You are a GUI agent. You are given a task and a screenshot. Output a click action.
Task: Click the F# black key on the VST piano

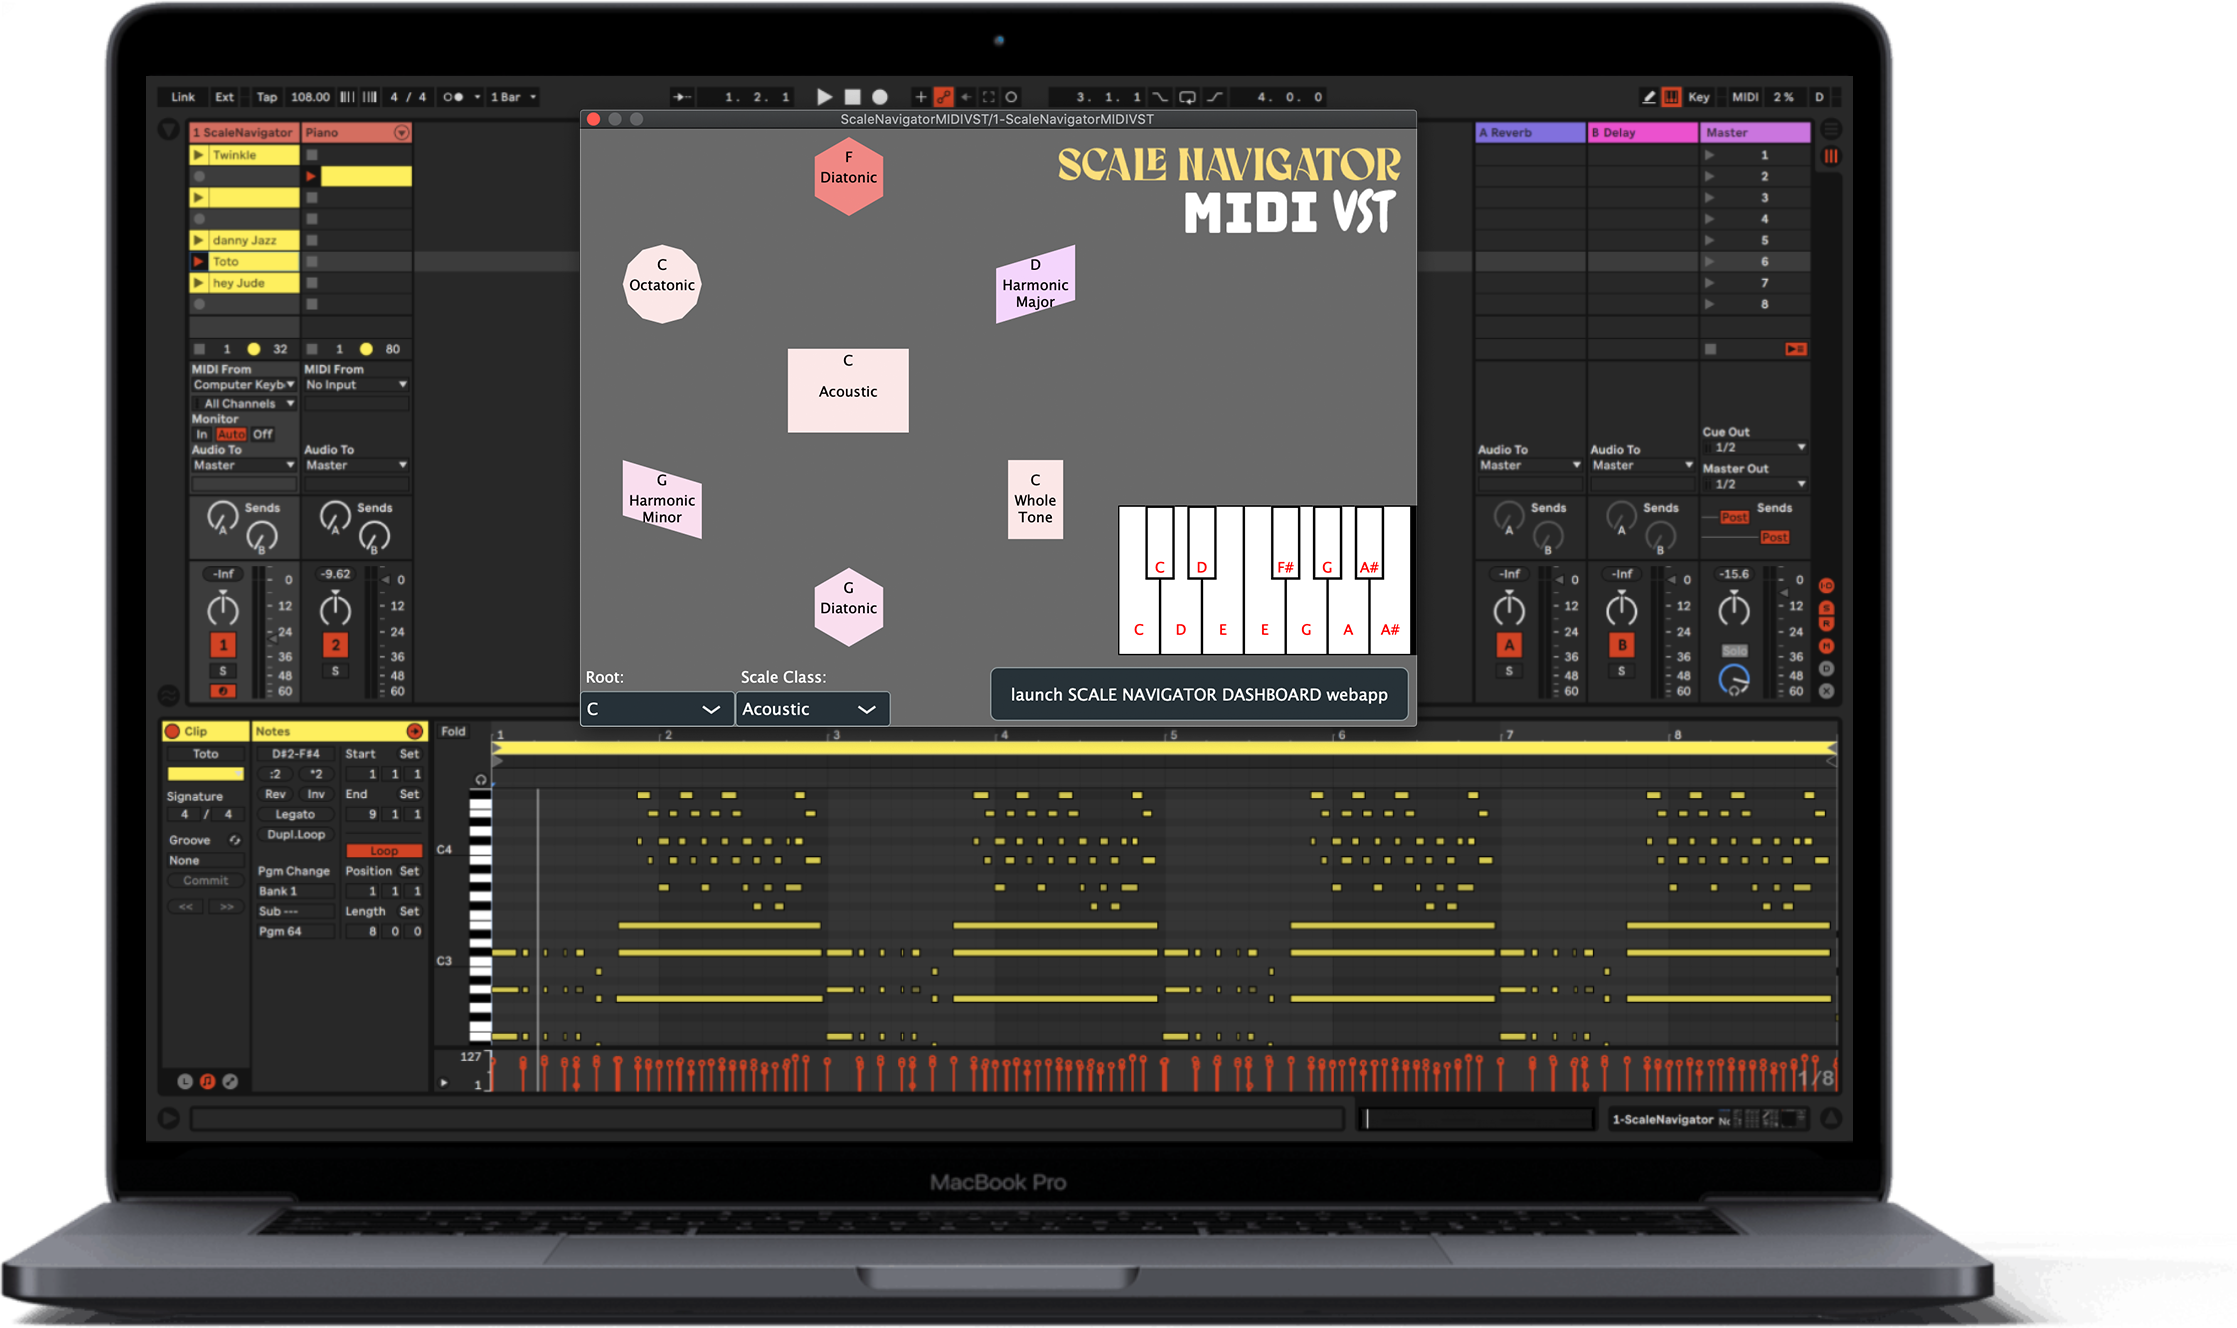(1285, 543)
